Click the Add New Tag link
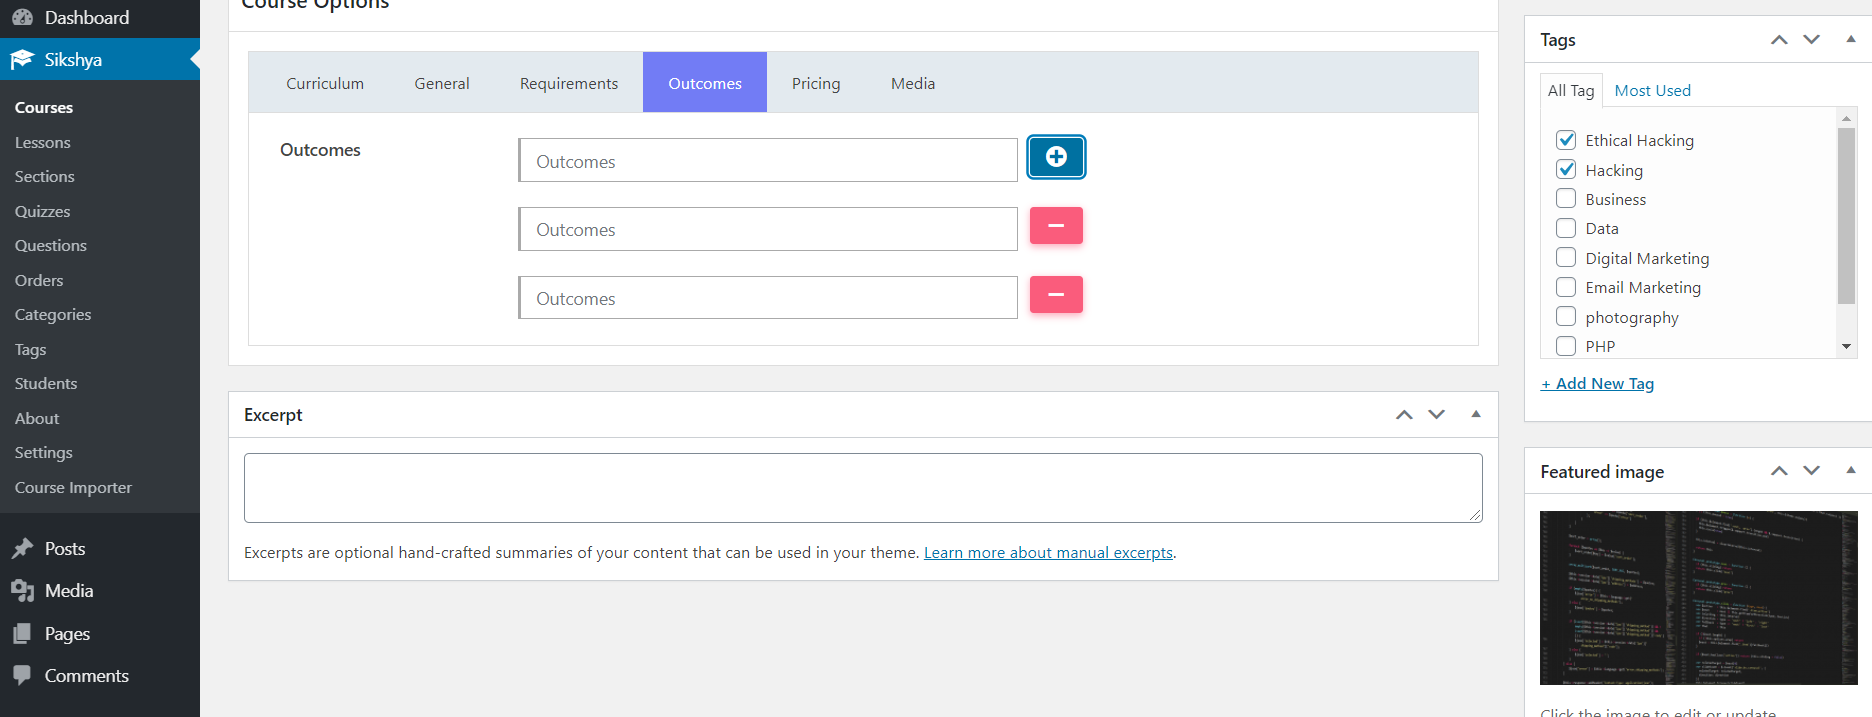This screenshot has width=1872, height=717. [1597, 383]
